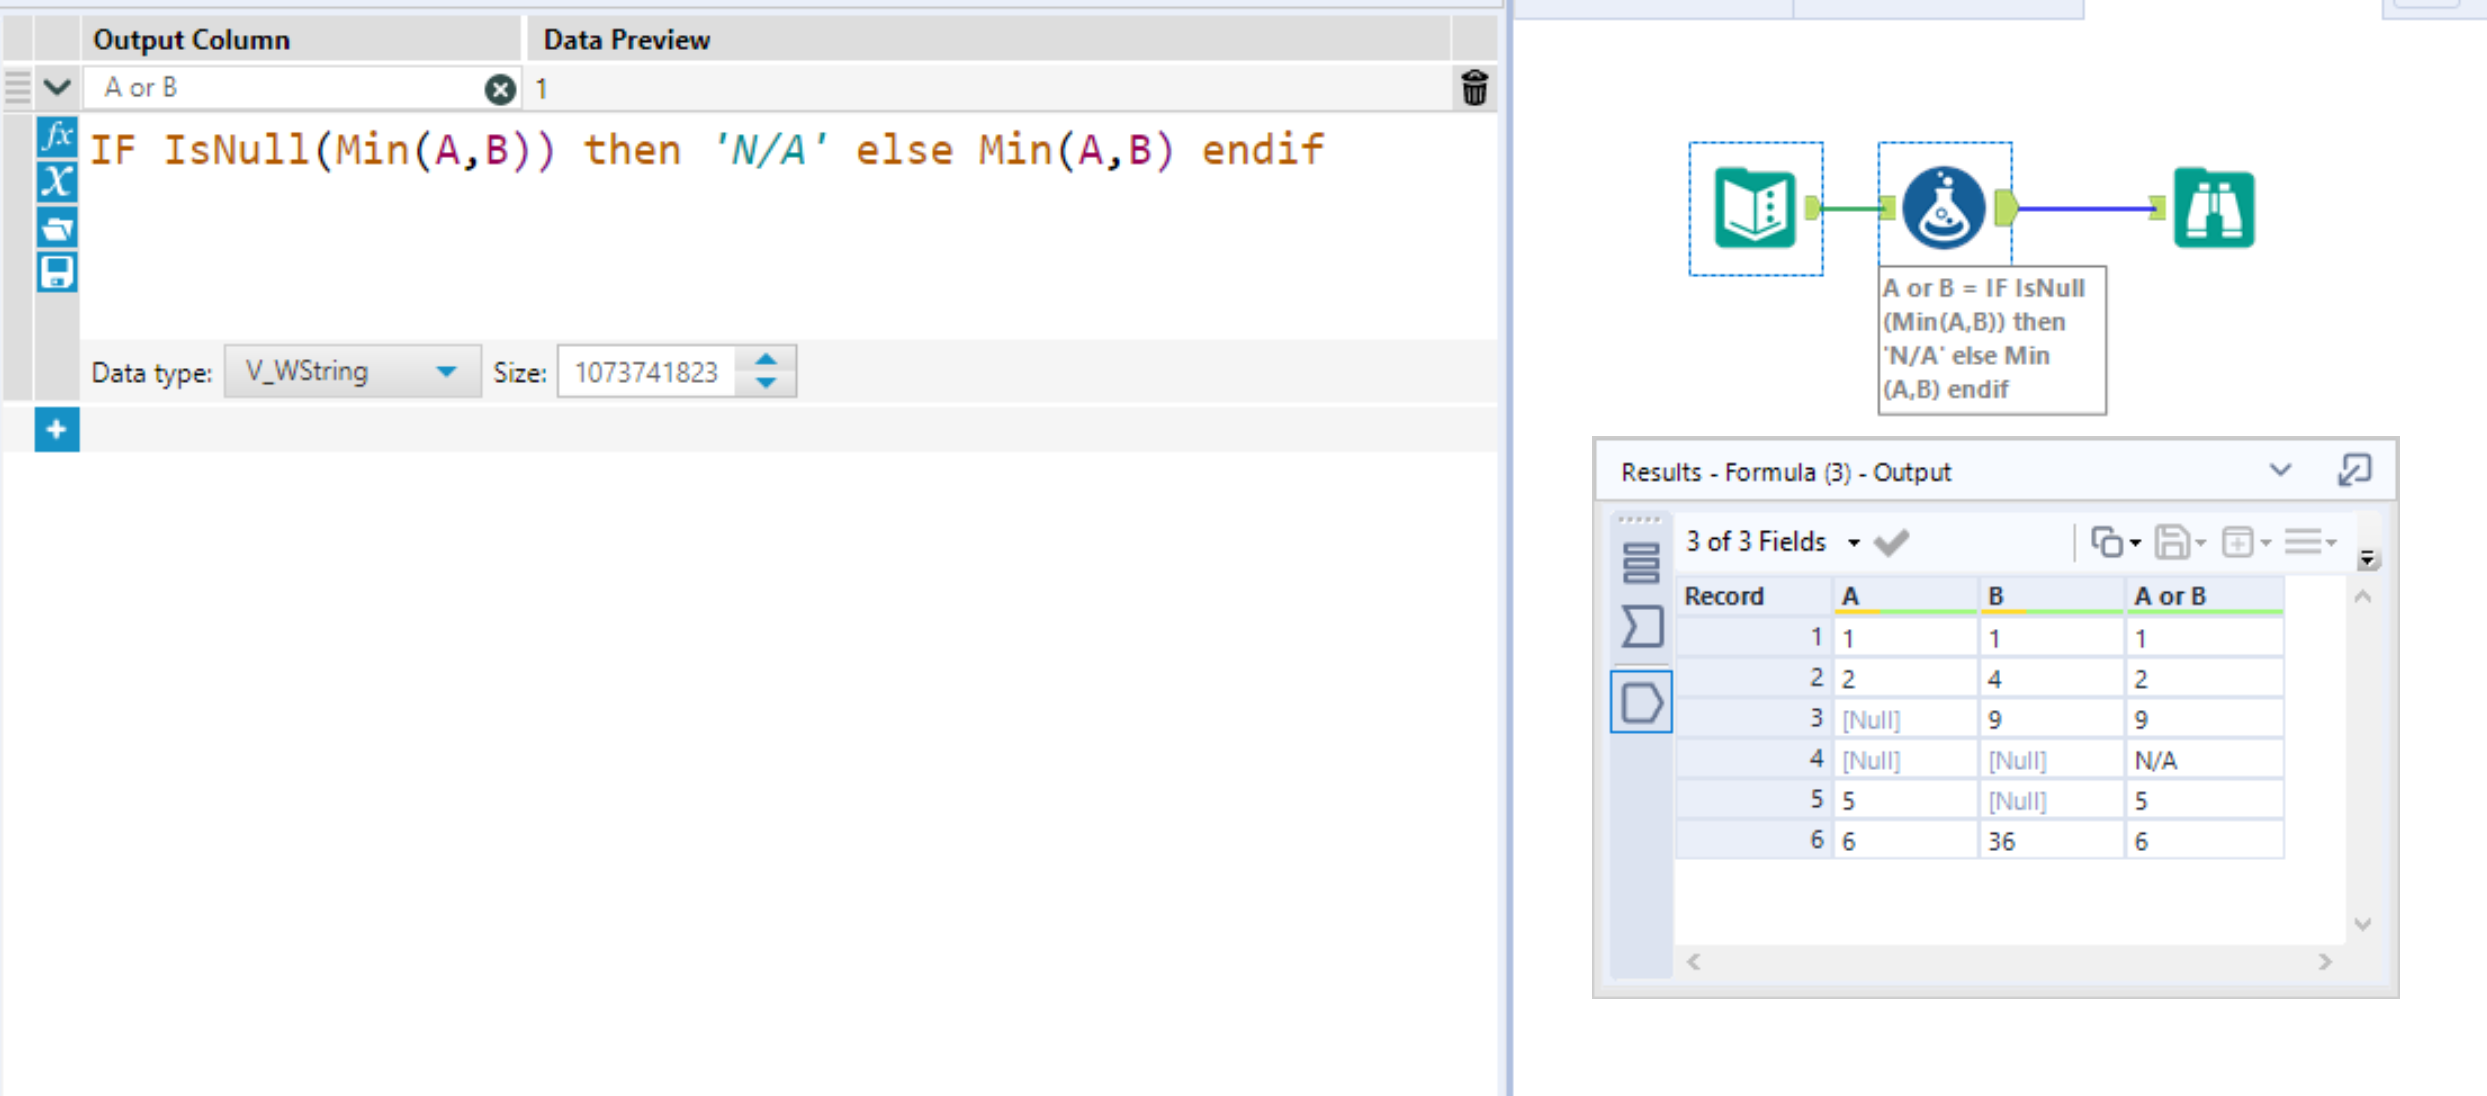Open the Data type V_WString dropdown
Viewport: 2487px width, 1096px height.
[352, 372]
